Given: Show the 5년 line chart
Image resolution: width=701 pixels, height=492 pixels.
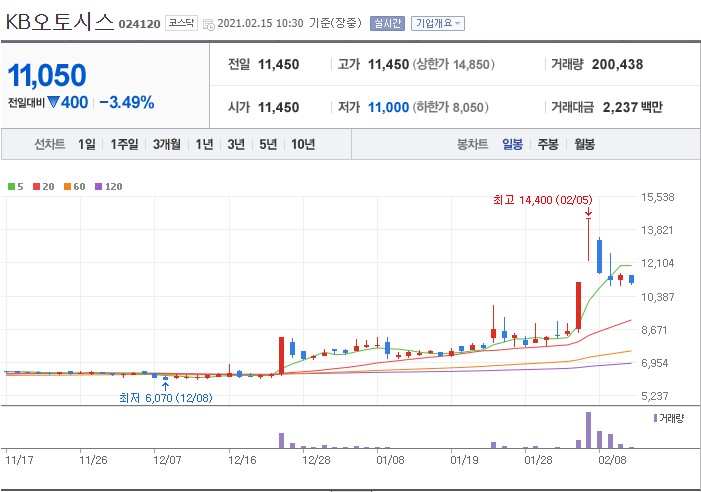Looking at the screenshot, I should coord(268,144).
